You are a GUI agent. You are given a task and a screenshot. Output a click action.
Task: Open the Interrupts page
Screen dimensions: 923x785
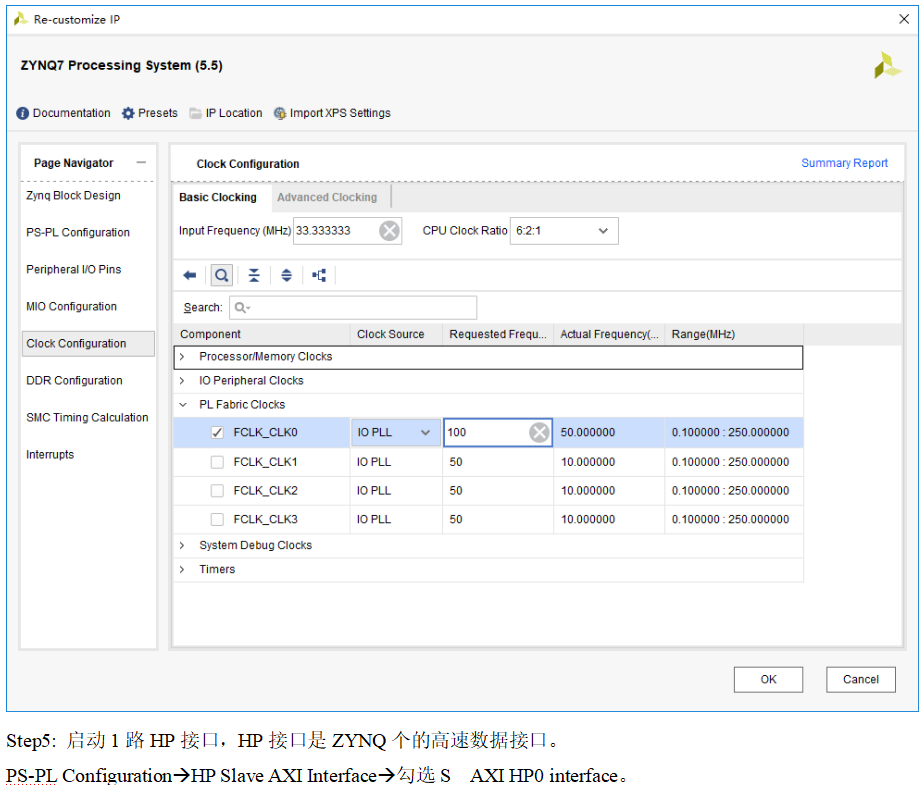[50, 455]
